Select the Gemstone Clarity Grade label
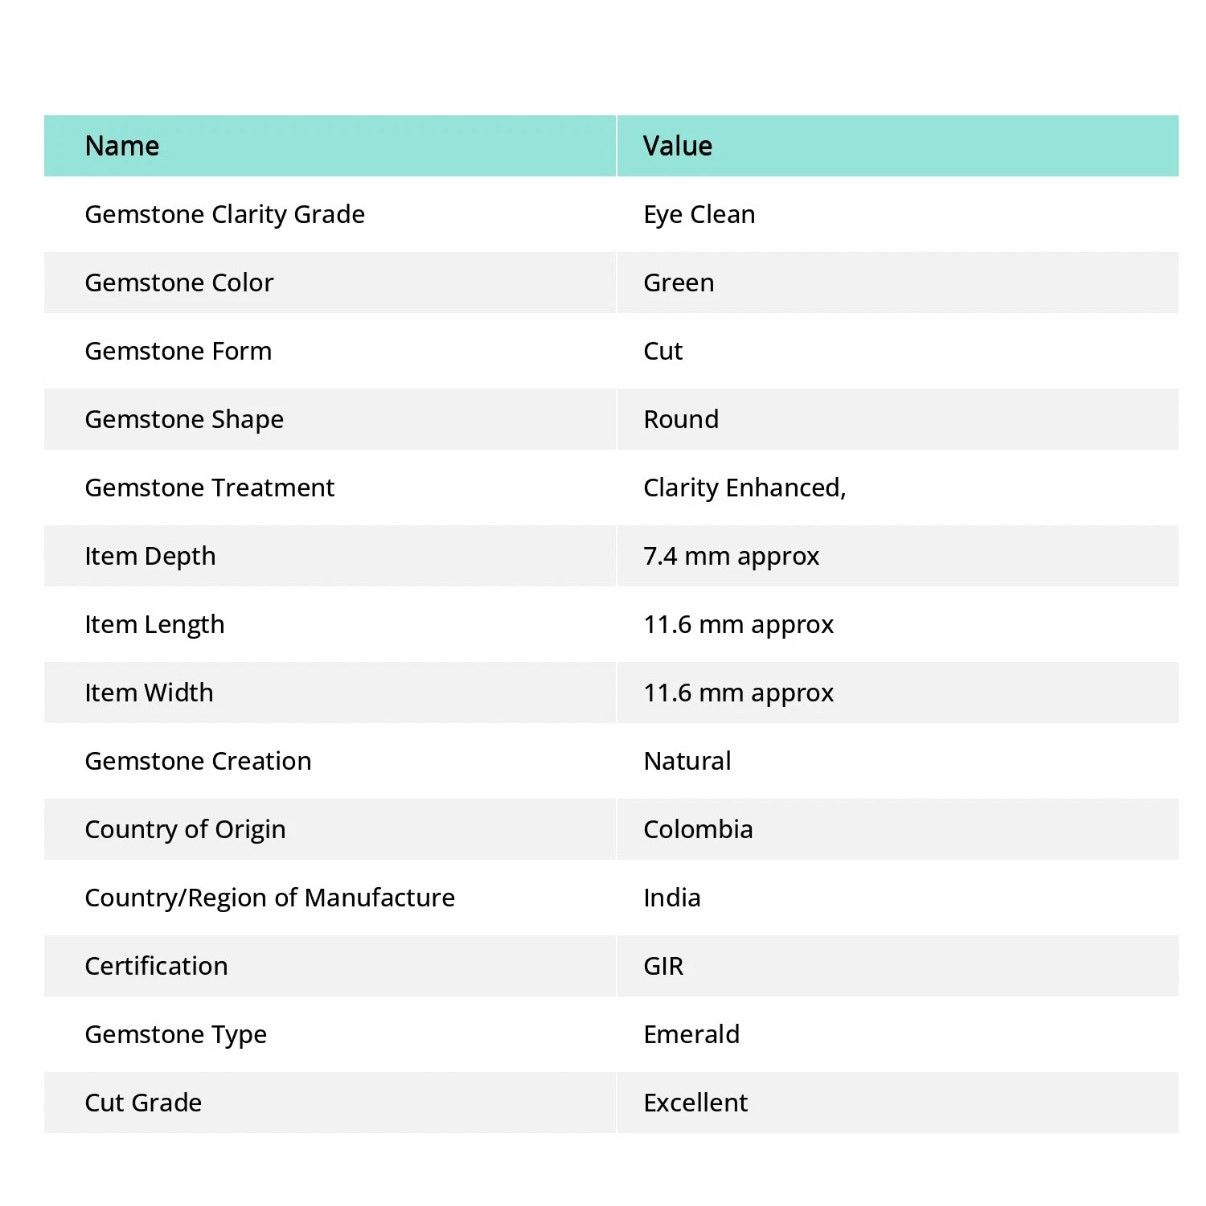This screenshot has width=1206, height=1206. pyautogui.click(x=225, y=215)
